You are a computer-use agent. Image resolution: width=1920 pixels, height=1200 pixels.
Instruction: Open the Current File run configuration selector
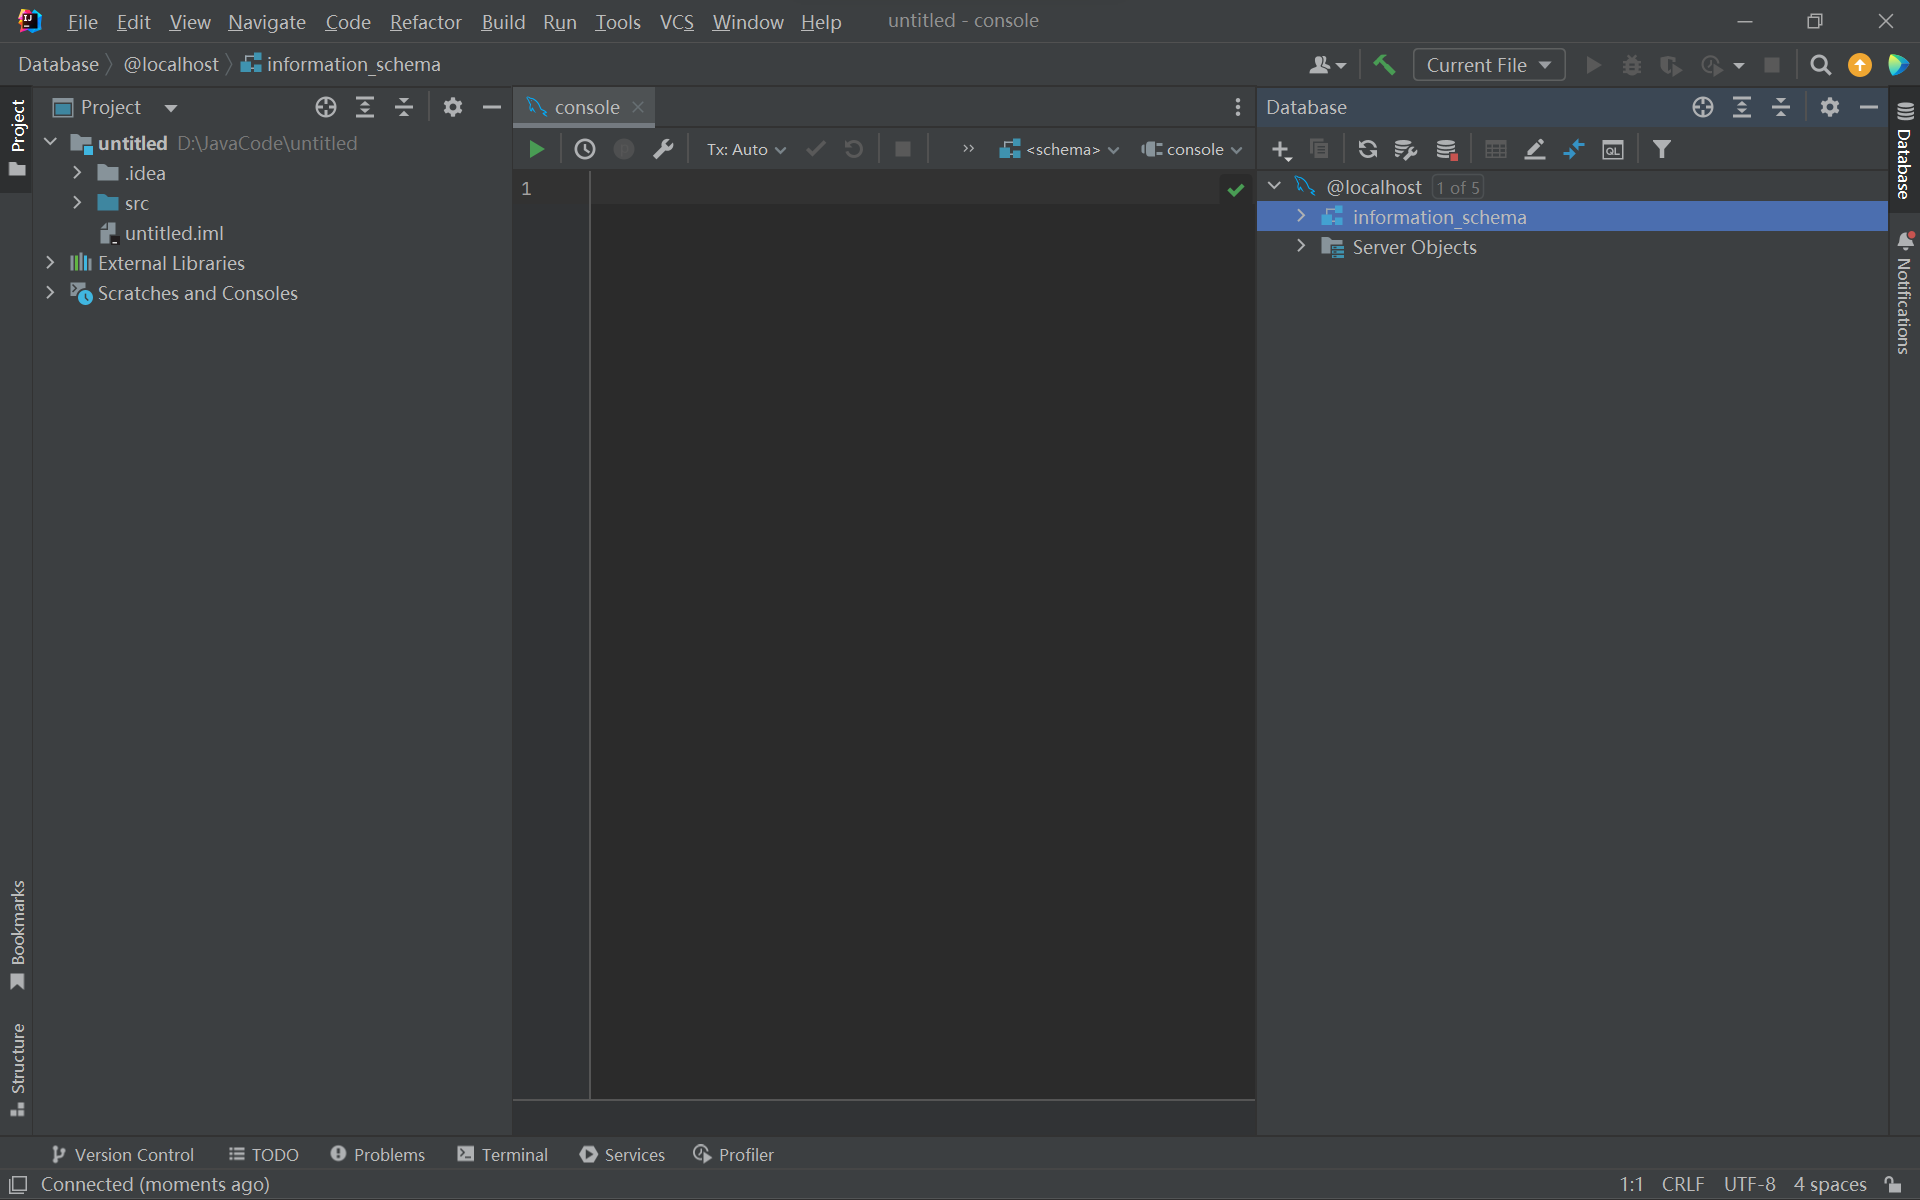1488,64
